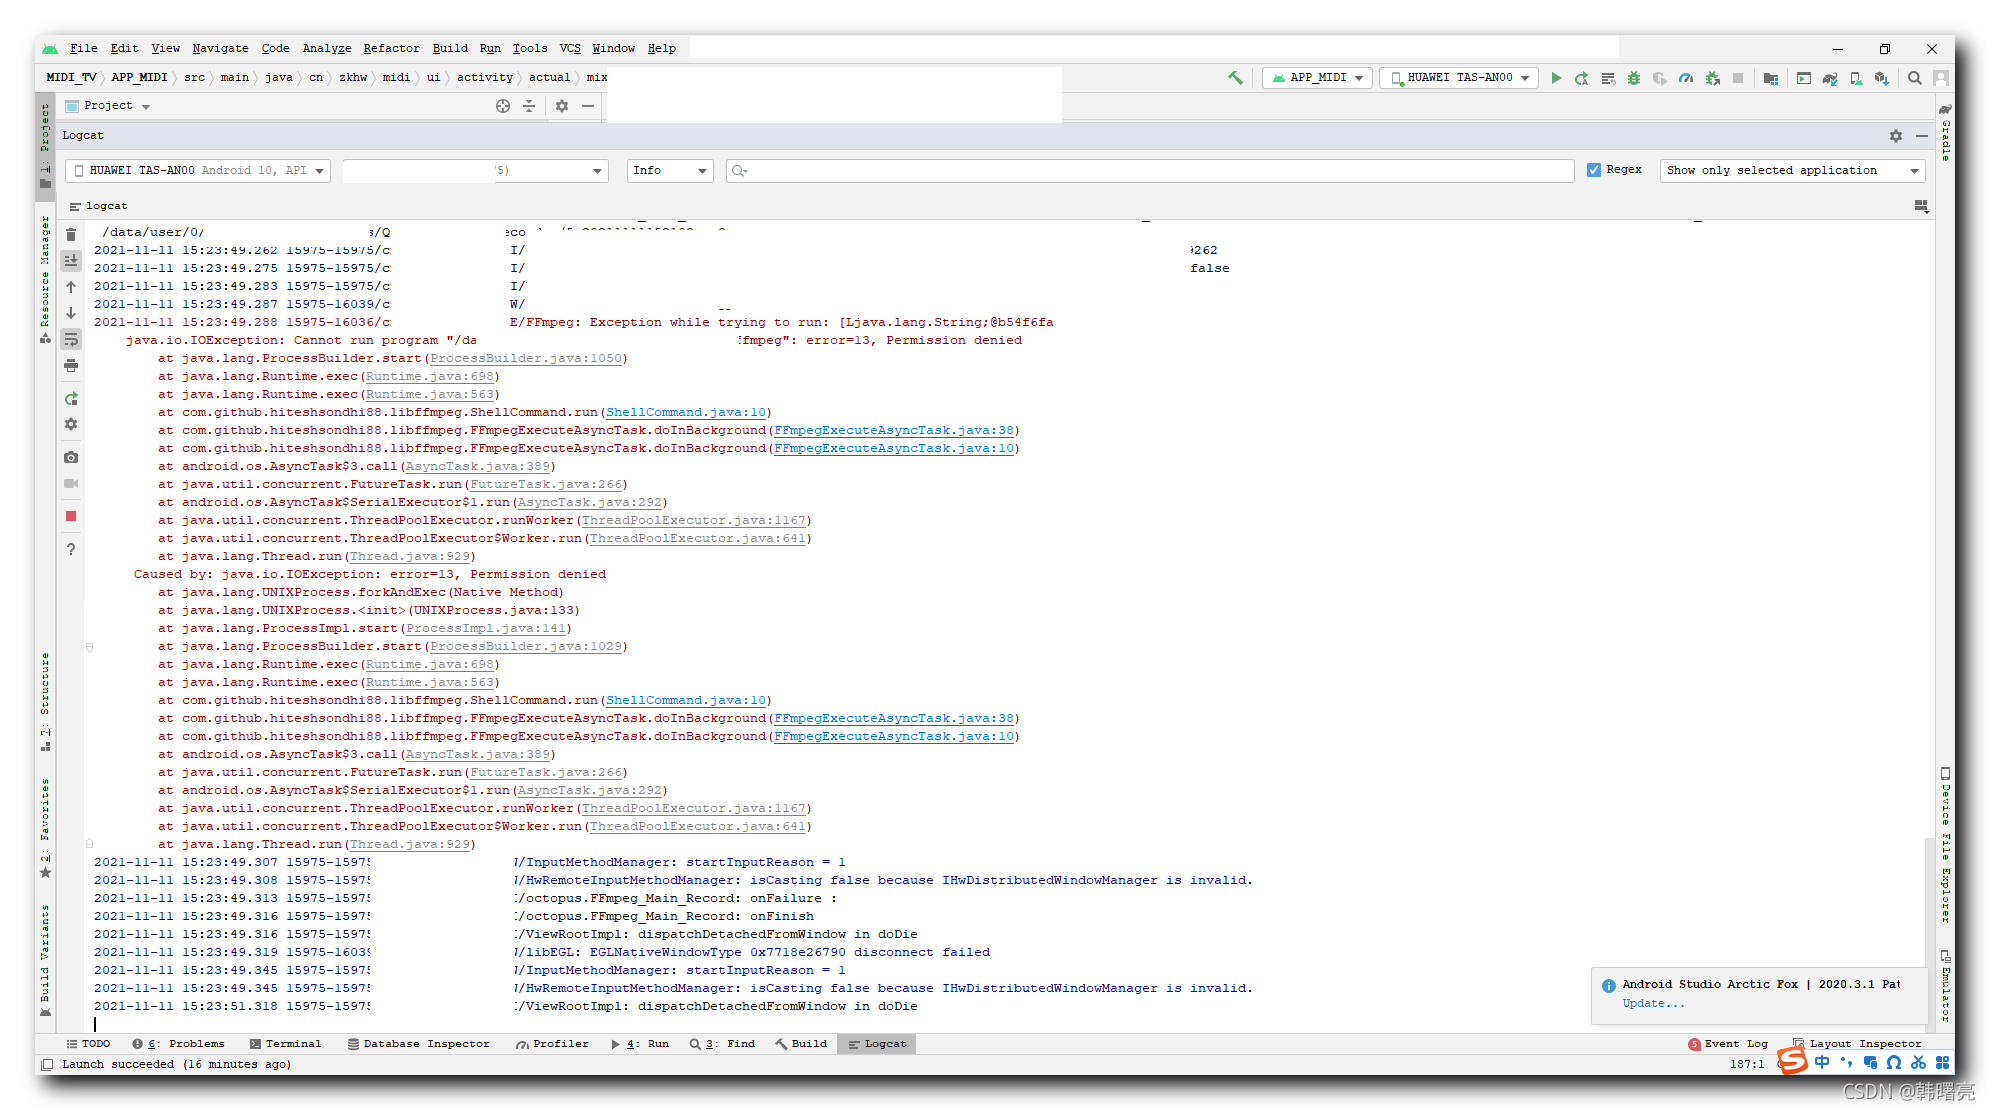Click the Make Project hammer icon
The width and height of the screenshot is (1990, 1110).
(1236, 78)
